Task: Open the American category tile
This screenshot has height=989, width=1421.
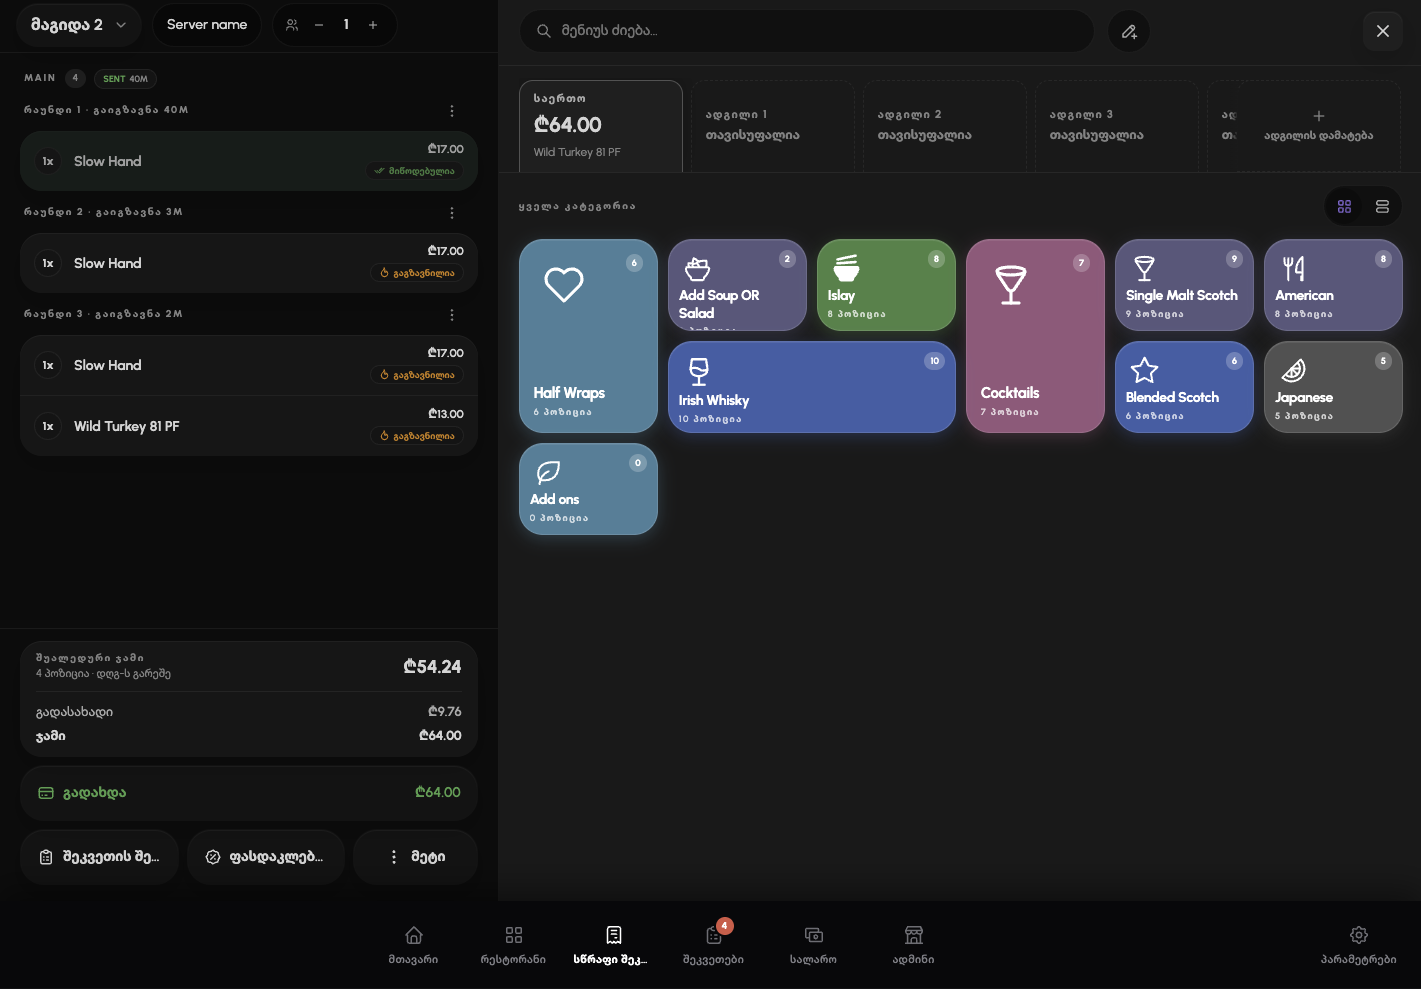Action: coord(1333,285)
